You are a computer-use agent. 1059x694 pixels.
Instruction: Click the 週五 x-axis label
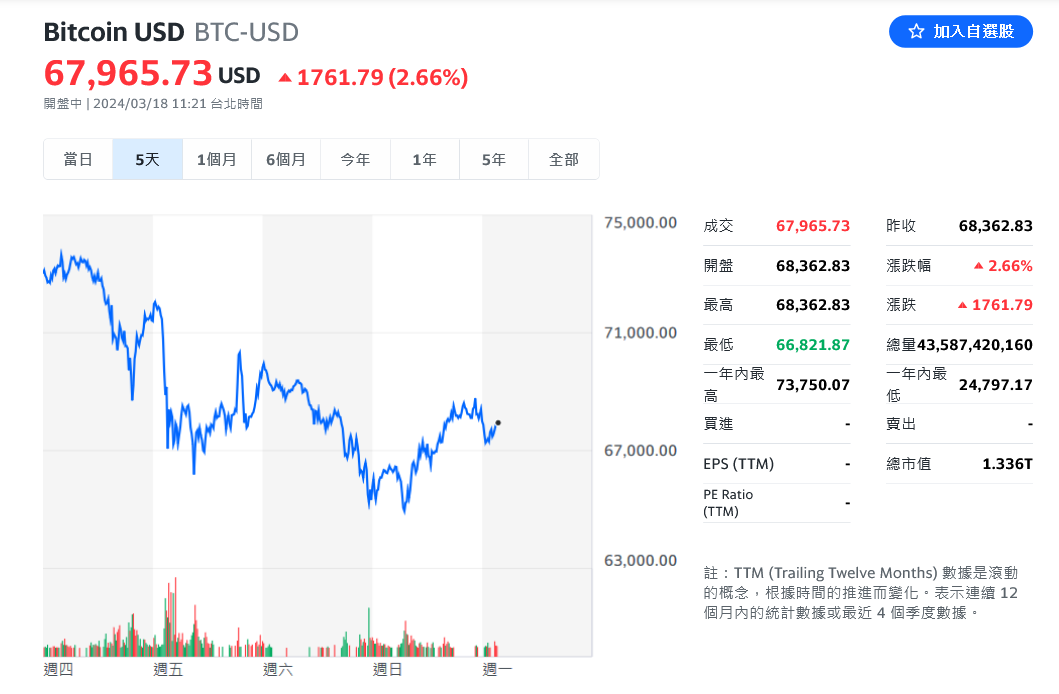tap(168, 670)
